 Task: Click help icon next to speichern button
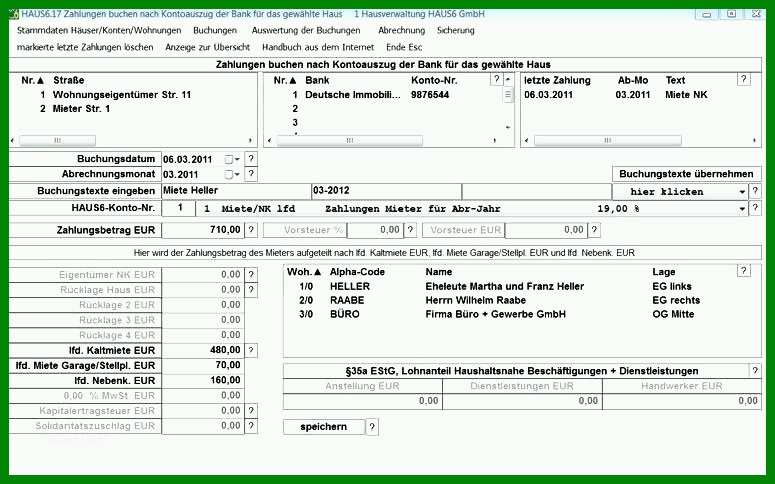point(372,427)
